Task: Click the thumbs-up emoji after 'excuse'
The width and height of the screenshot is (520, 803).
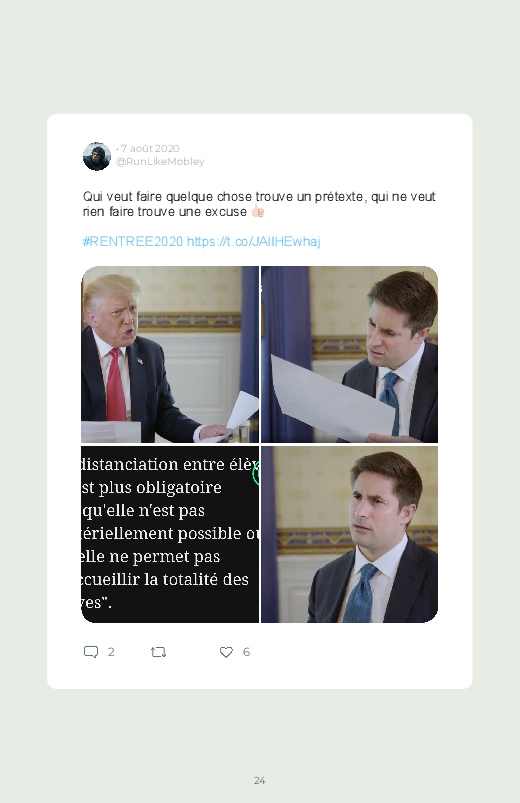Action: 258,211
